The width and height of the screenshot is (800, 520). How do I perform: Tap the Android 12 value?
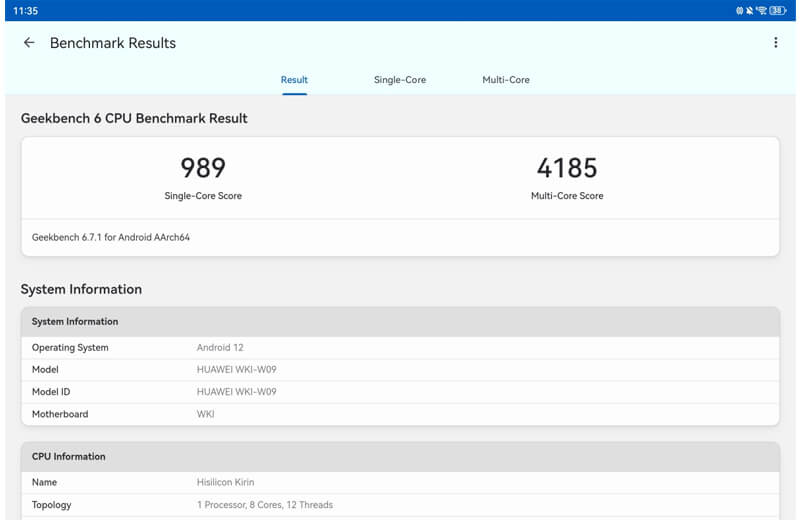220,348
